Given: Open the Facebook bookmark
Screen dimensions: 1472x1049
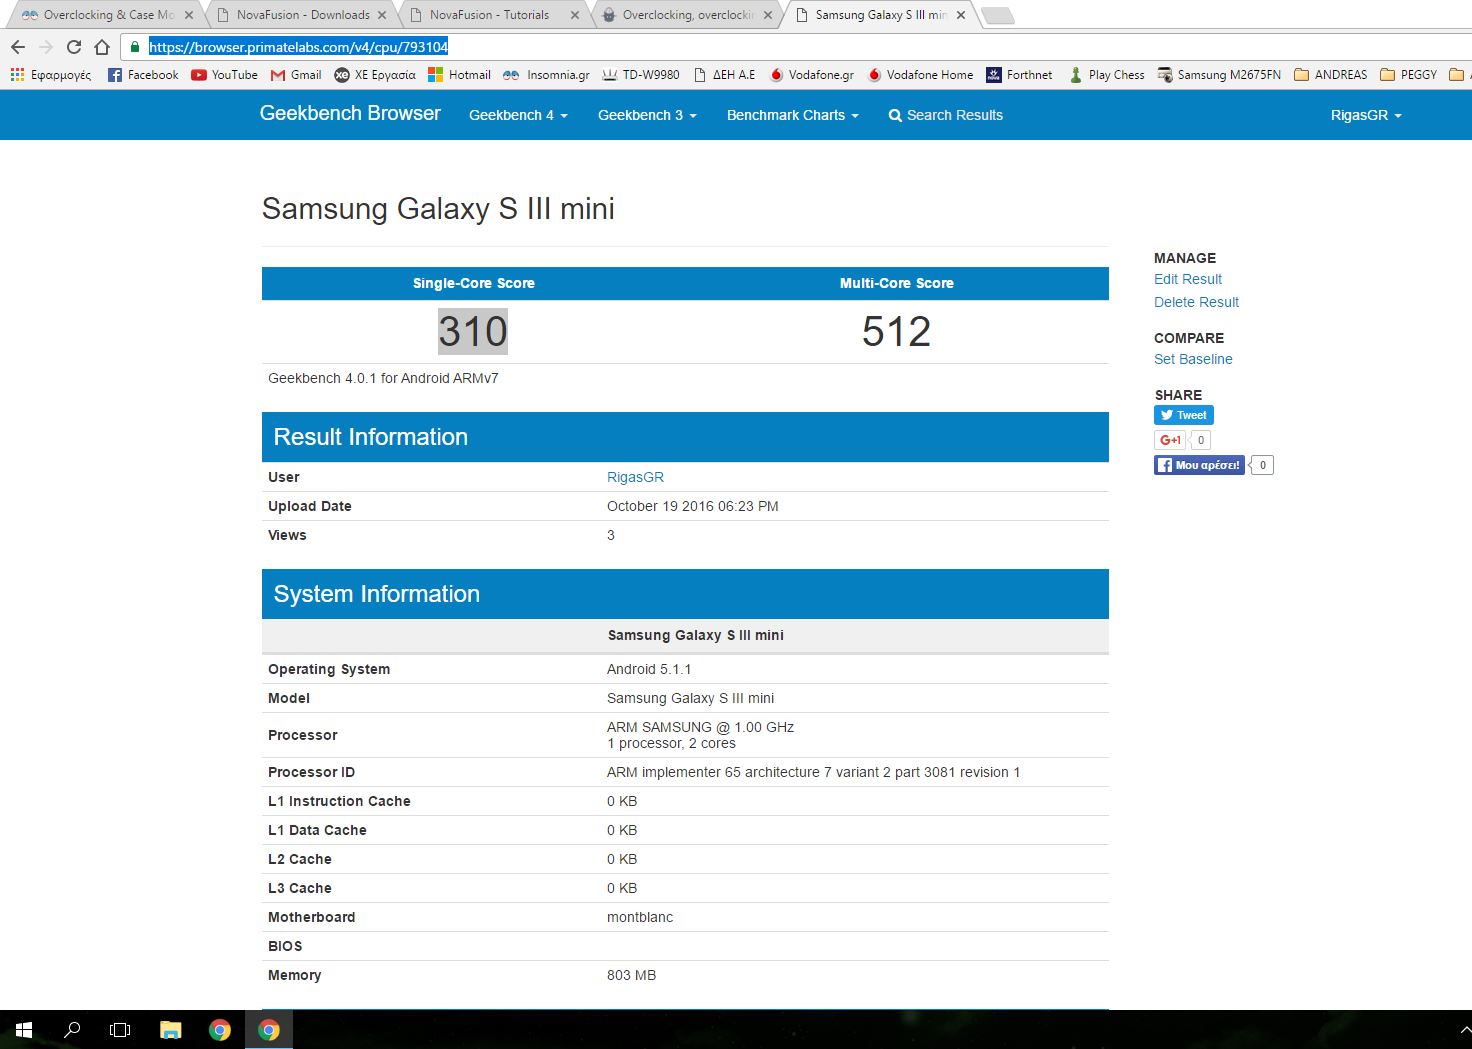Looking at the screenshot, I should coord(143,75).
